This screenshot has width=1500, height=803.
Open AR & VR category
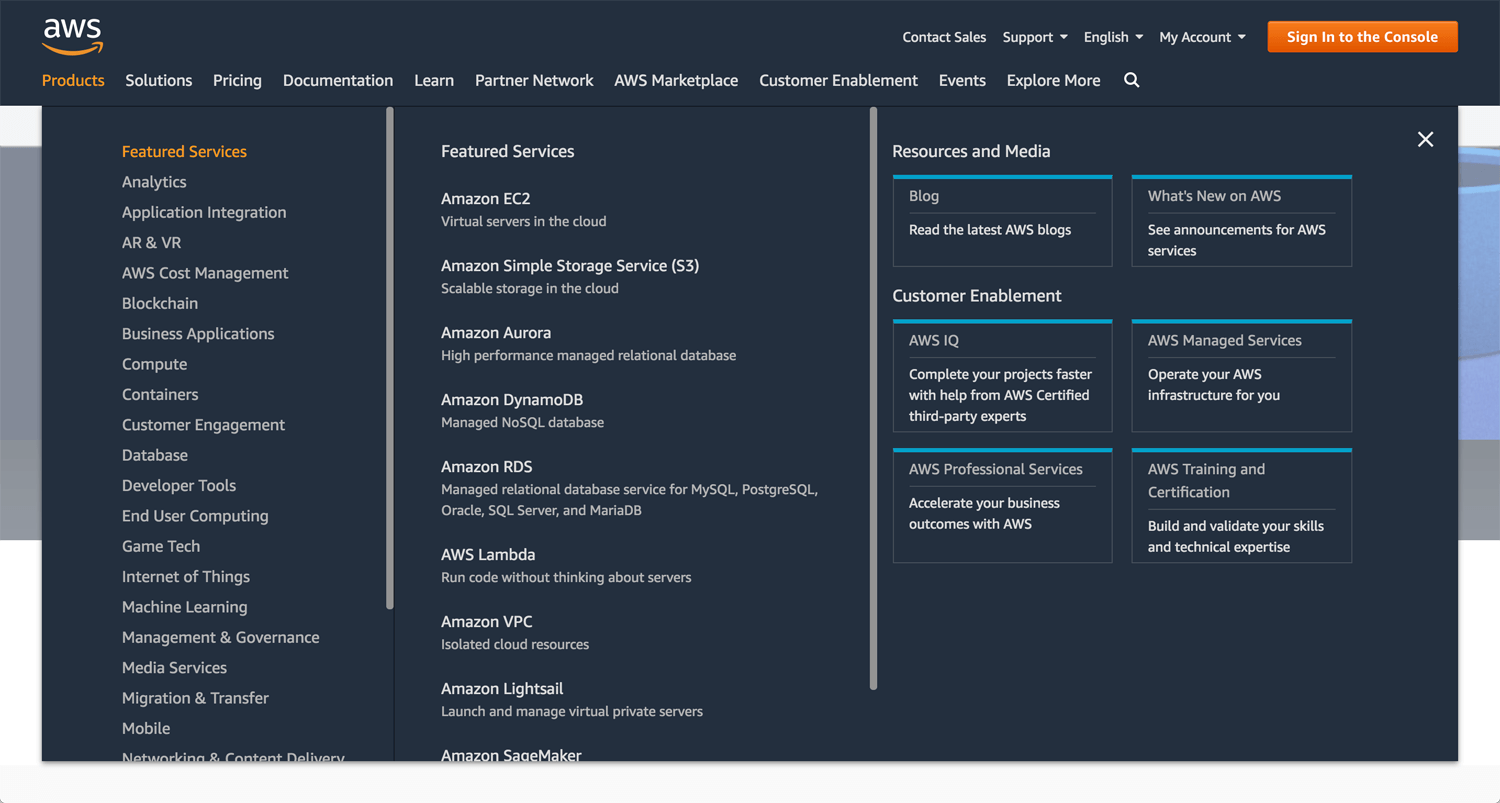click(151, 243)
